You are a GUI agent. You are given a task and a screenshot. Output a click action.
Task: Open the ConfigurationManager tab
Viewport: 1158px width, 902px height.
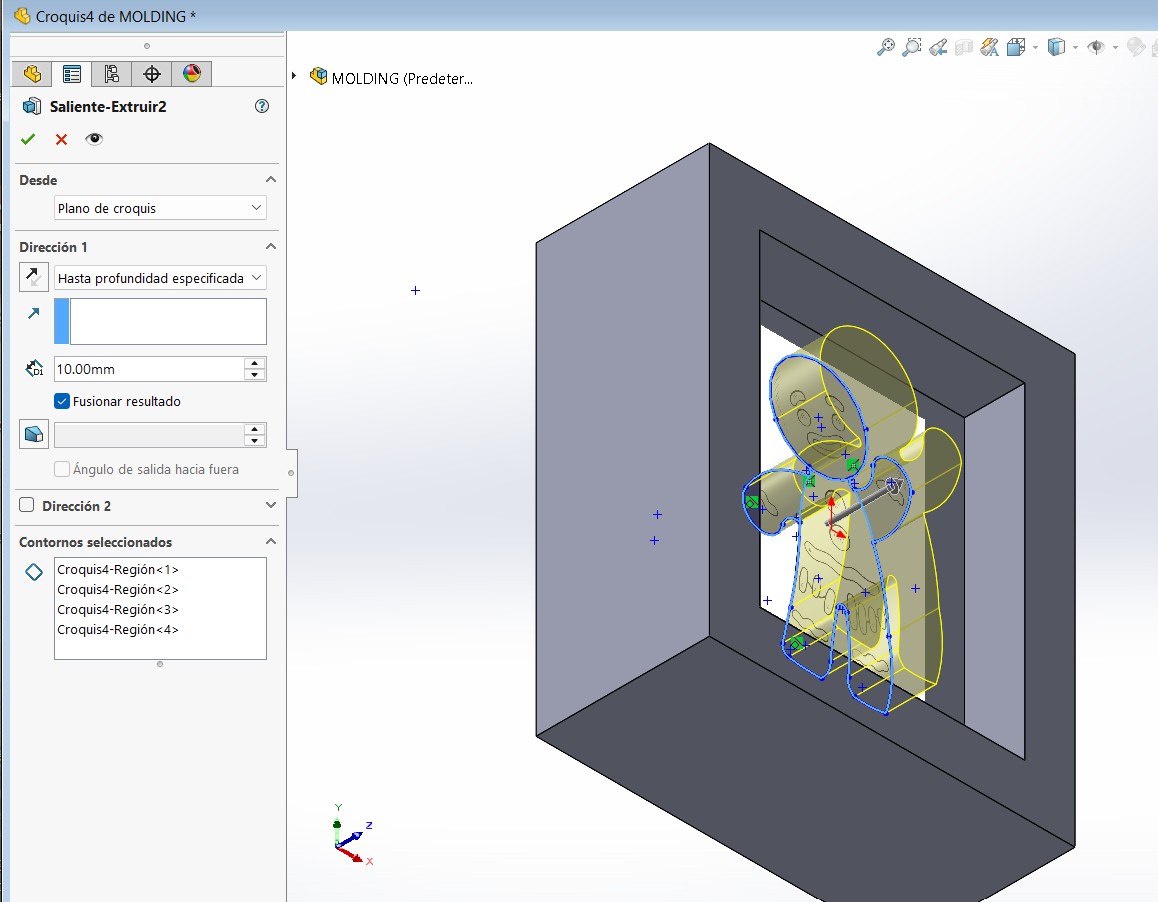pyautogui.click(x=112, y=74)
